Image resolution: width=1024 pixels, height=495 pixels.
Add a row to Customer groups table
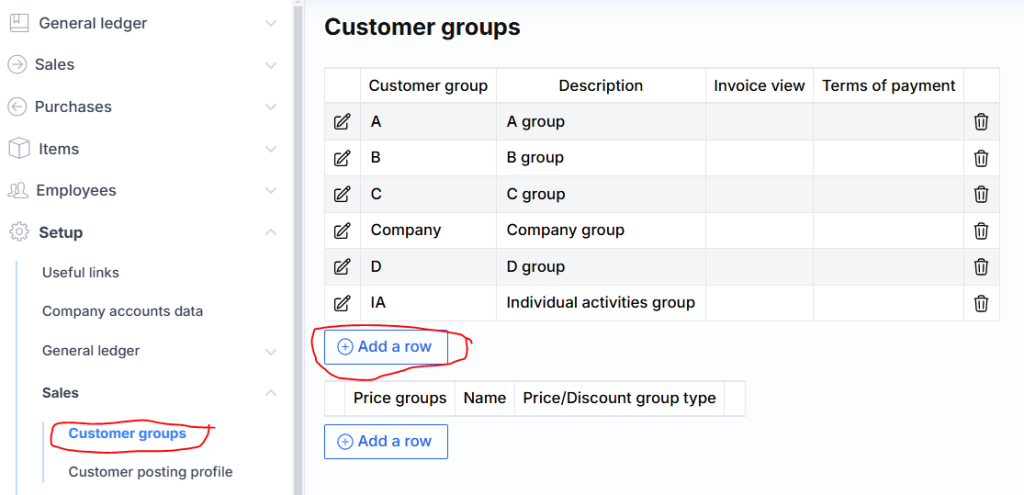(385, 347)
